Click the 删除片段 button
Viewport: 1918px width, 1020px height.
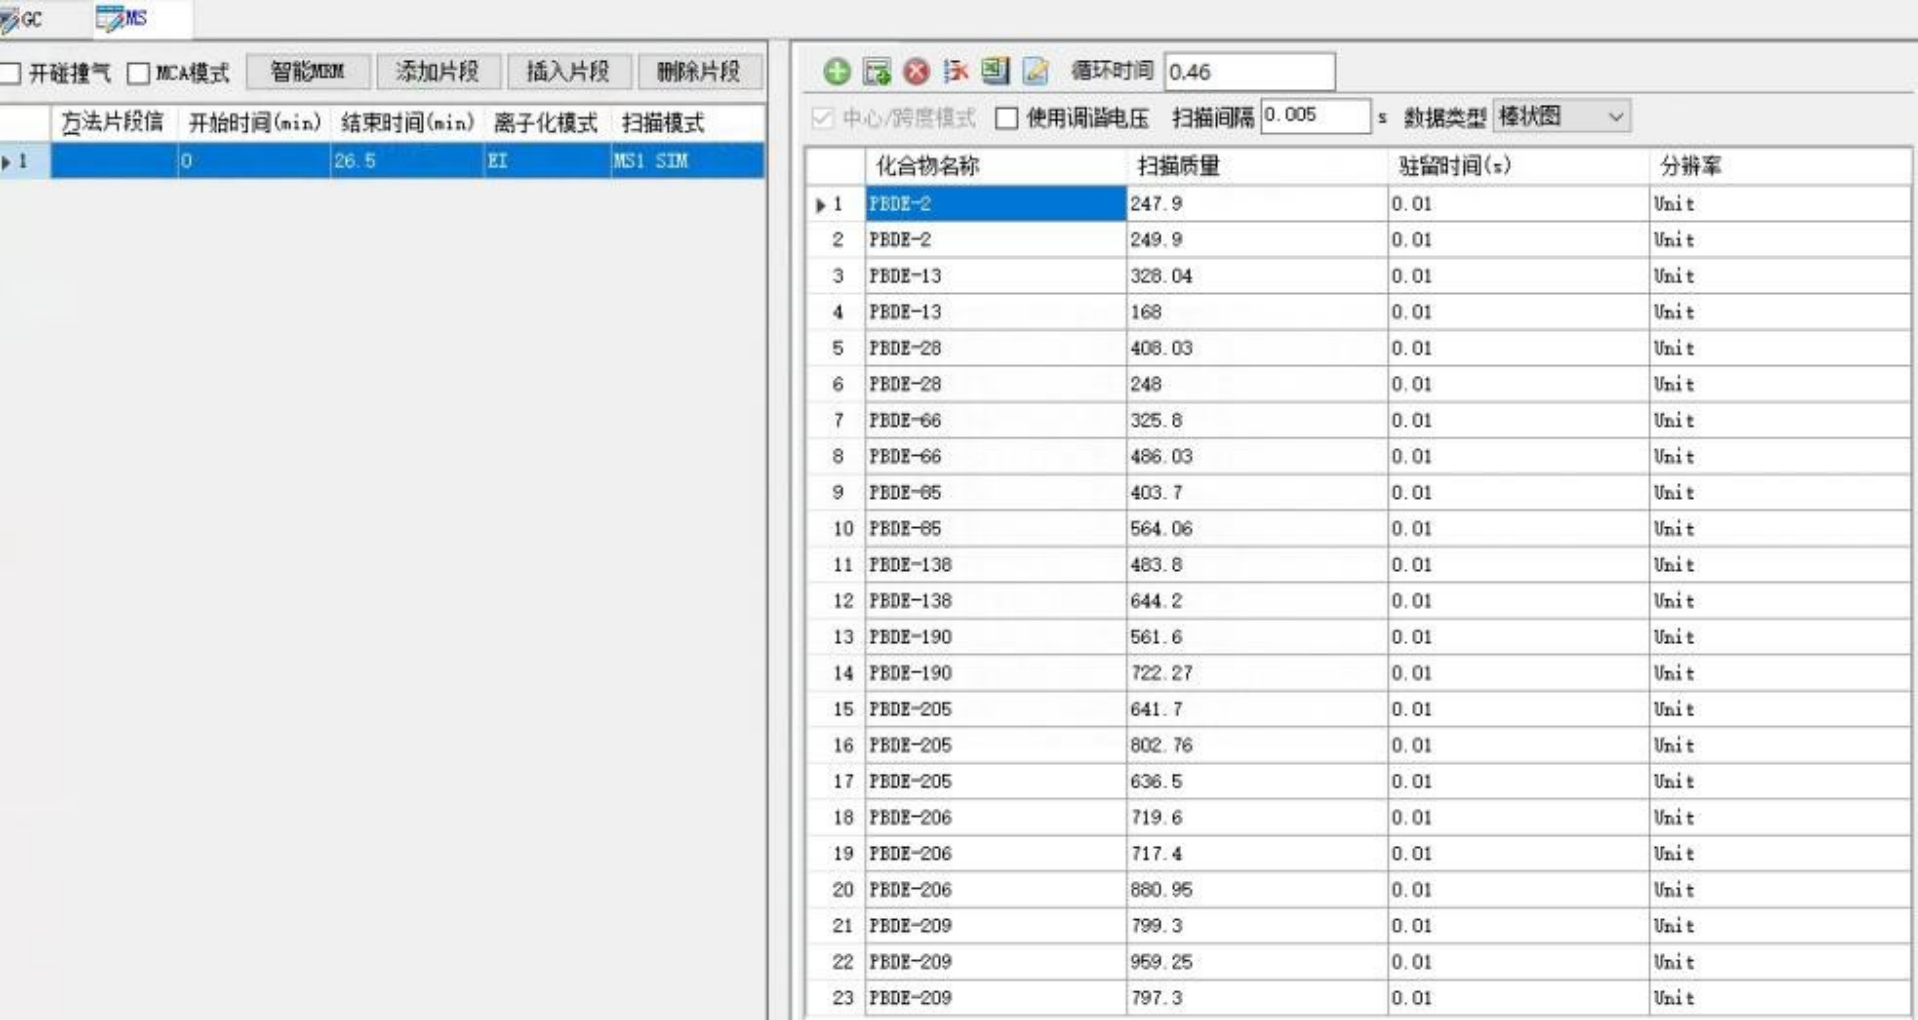pyautogui.click(x=699, y=72)
